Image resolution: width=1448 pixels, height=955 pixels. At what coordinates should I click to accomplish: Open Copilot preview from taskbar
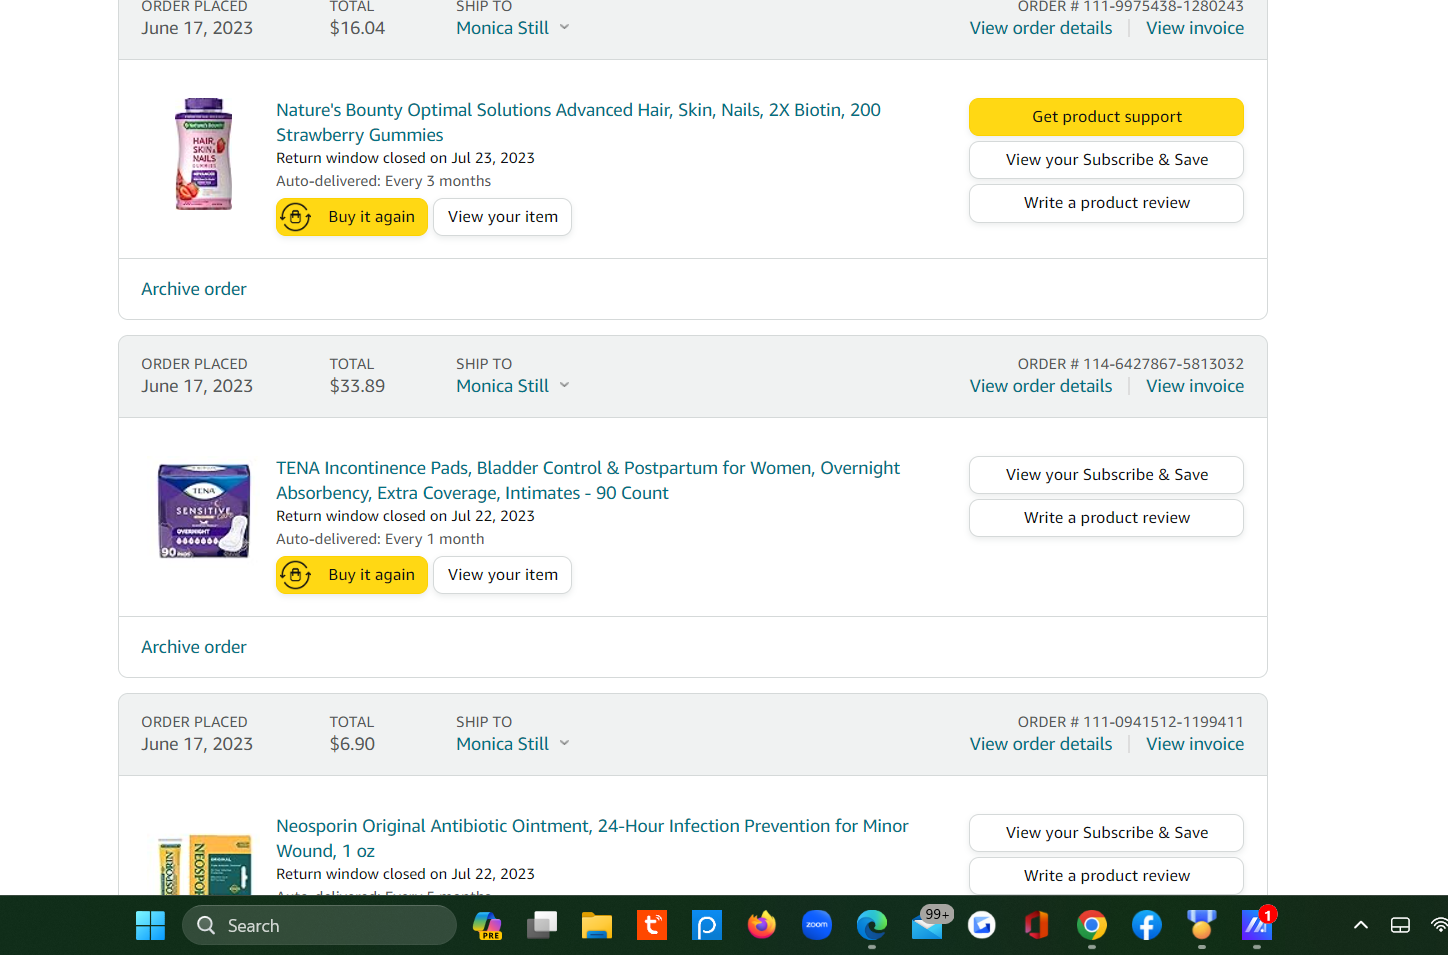coord(487,926)
